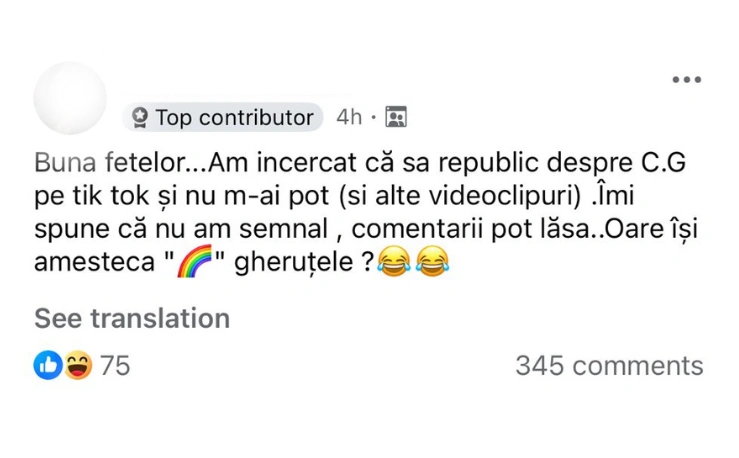The height and width of the screenshot is (458, 739).
Task: Open the post's 4h timestamp link
Action: coord(349,118)
